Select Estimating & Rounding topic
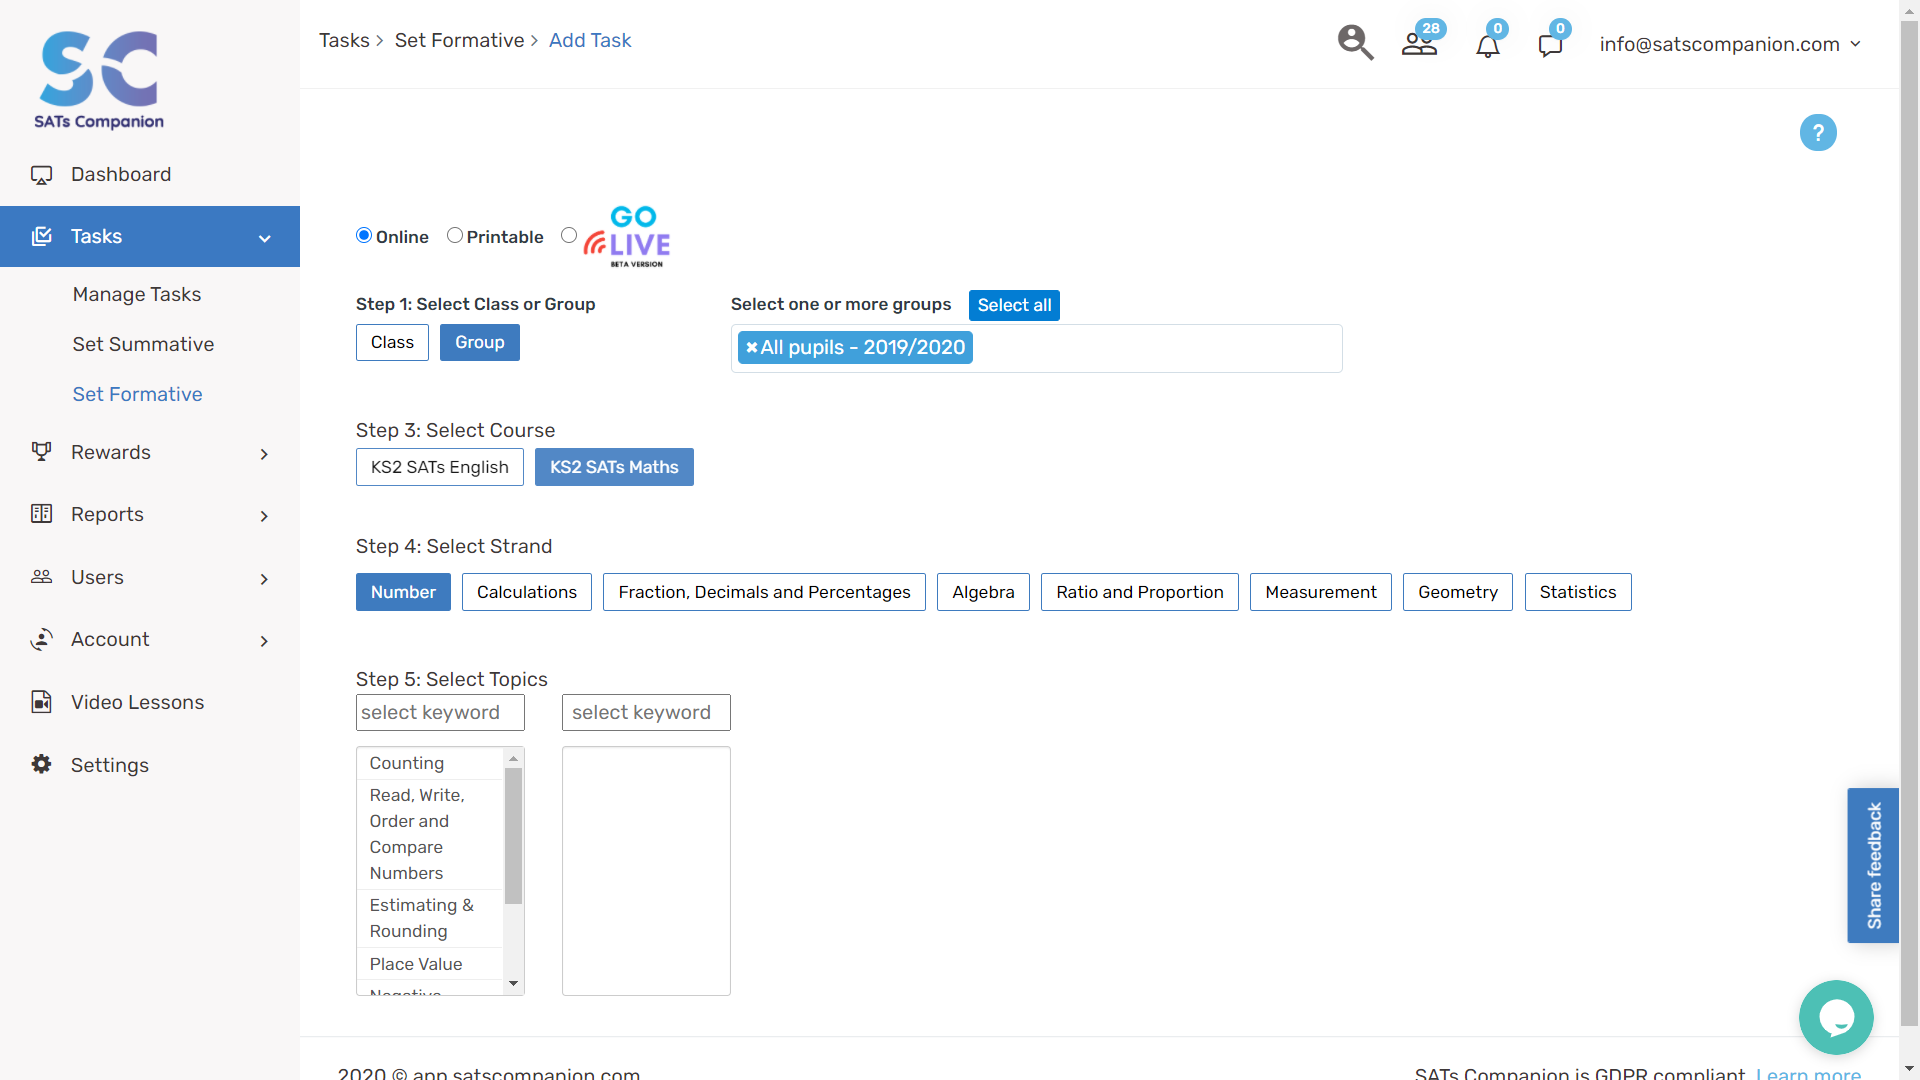This screenshot has height=1080, width=1920. 430,918
